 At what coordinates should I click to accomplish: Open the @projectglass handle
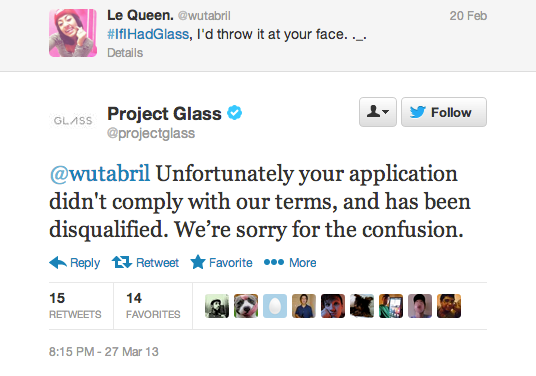151,133
